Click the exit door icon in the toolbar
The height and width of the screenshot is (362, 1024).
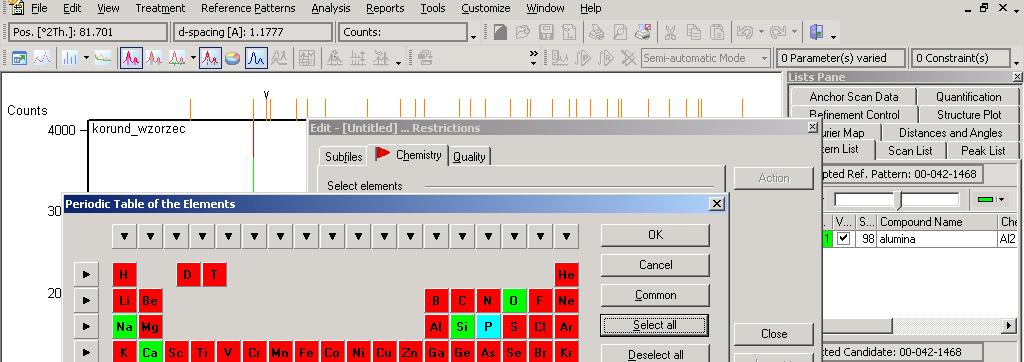coord(816,32)
